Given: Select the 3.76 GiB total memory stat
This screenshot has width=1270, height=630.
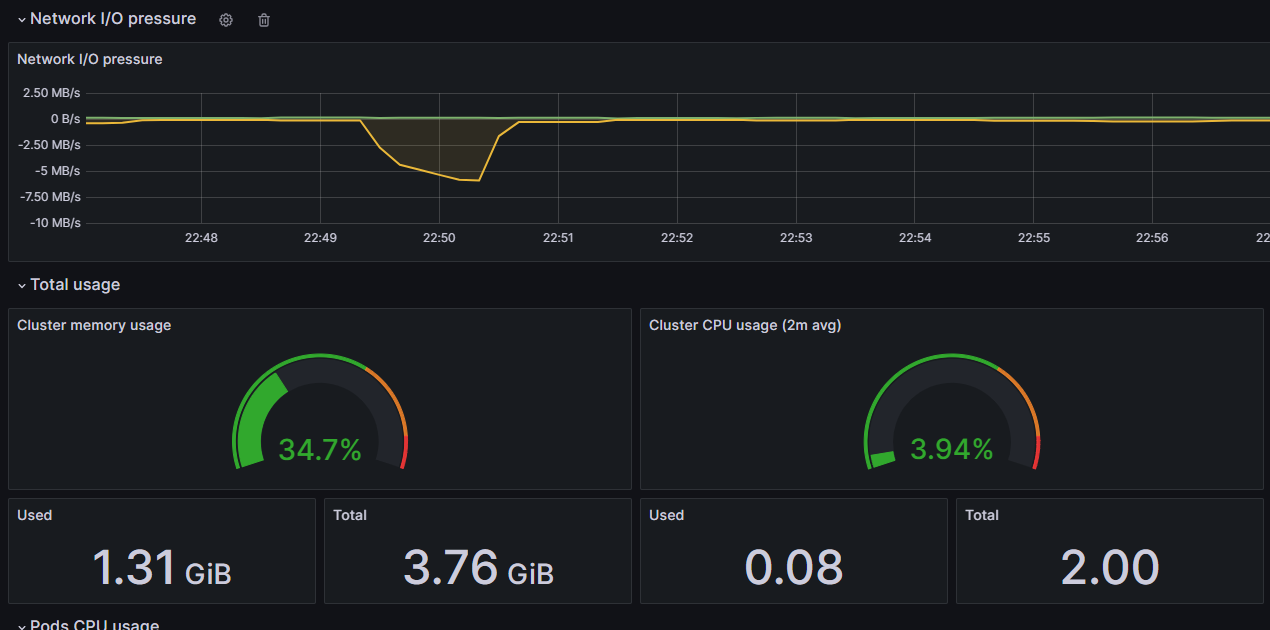Looking at the screenshot, I should pos(478,568).
